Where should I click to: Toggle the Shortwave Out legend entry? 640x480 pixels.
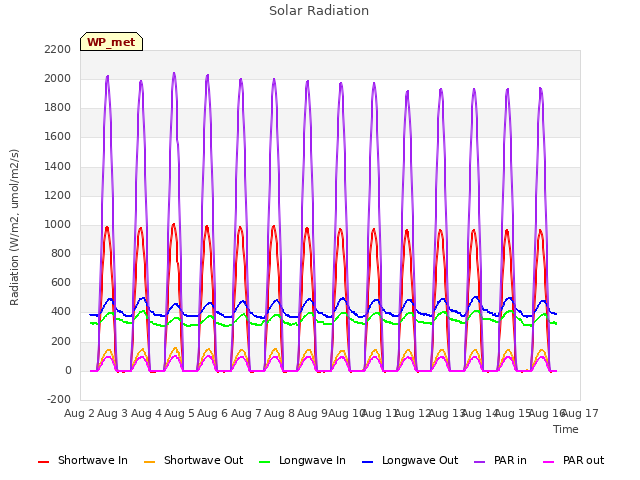coord(193,460)
